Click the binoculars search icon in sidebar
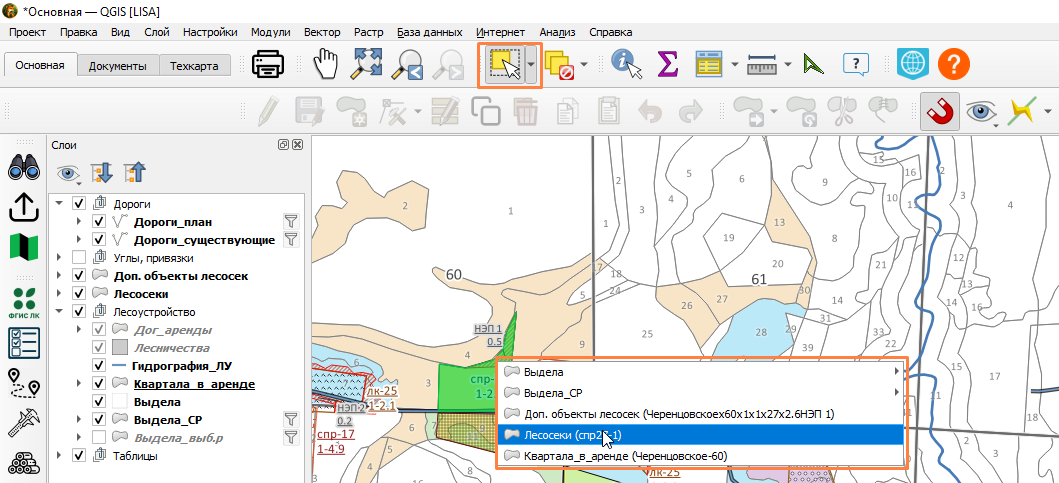Viewport: 1059px width, 483px height. pos(24,168)
